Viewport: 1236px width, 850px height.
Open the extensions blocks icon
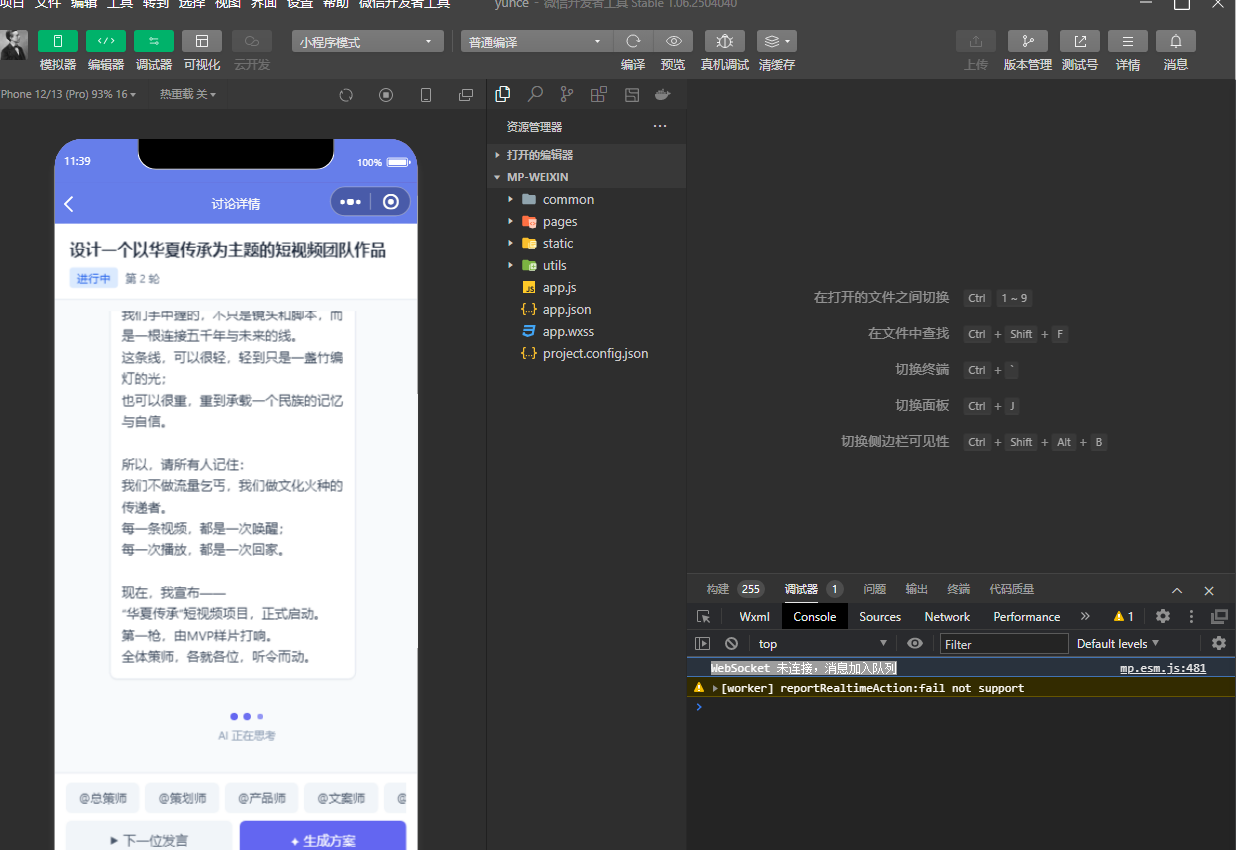tap(599, 94)
